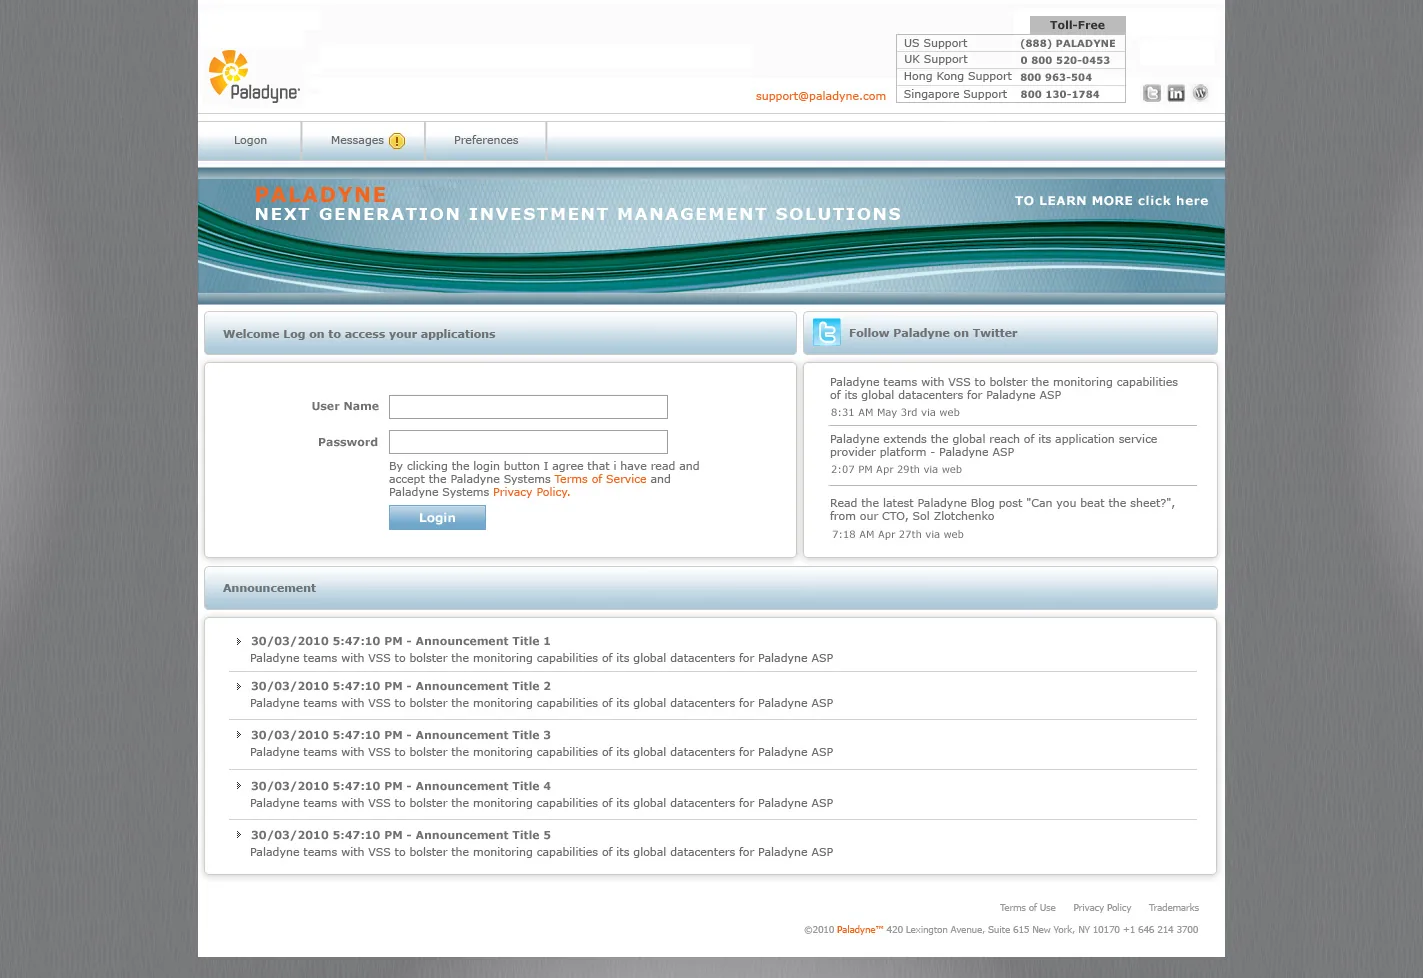Image resolution: width=1423 pixels, height=978 pixels.
Task: Open tweet about VSS monitoring capabilities
Action: [1003, 388]
